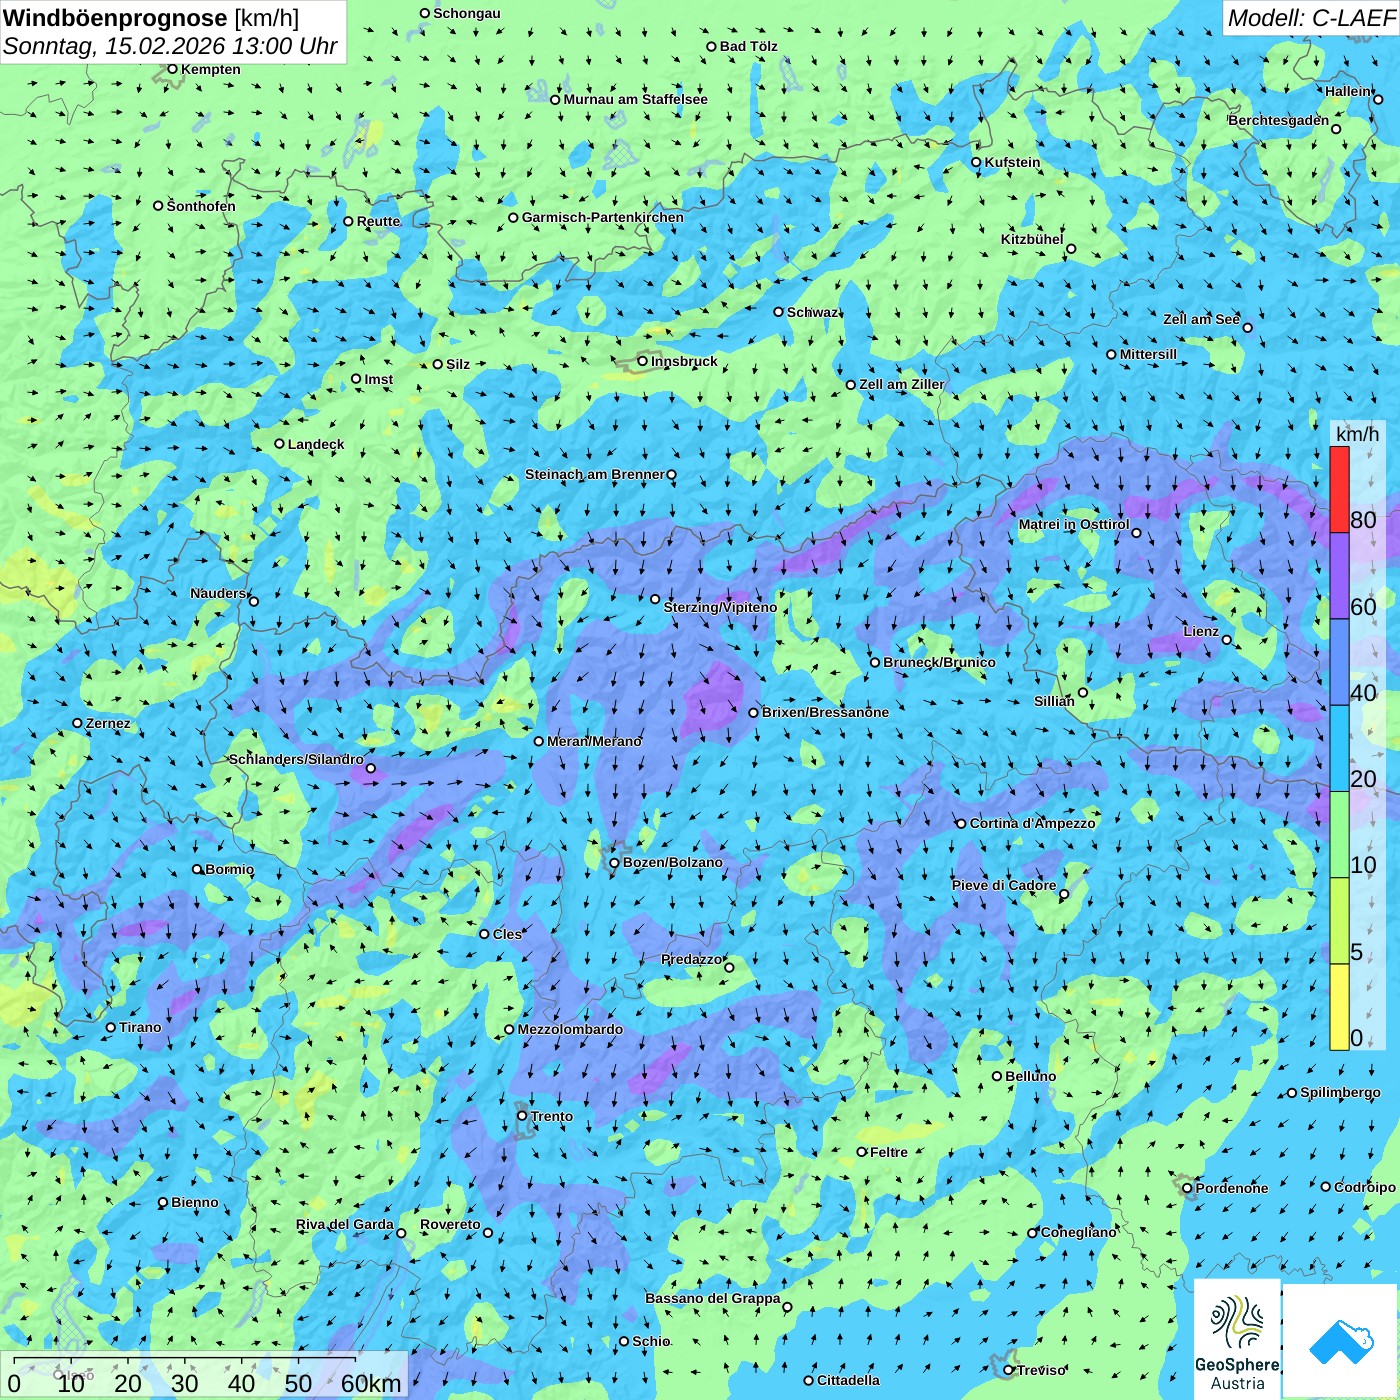The image size is (1400, 1400).
Task: Click the Landeck city marker
Action: coord(280,444)
